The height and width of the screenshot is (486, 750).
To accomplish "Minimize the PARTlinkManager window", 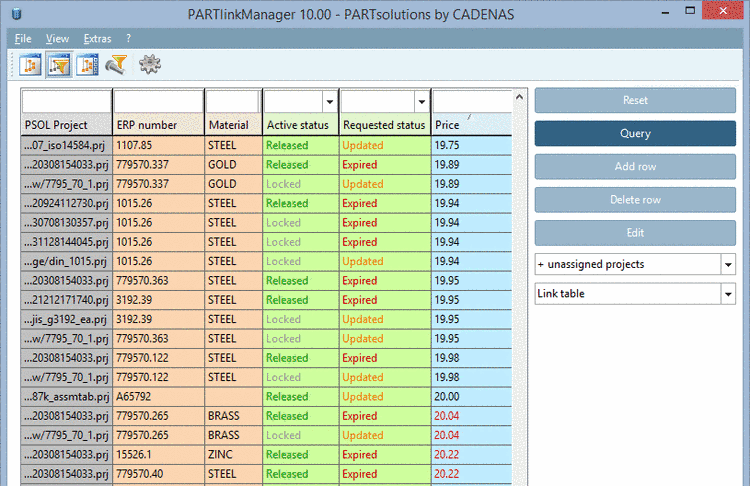I will (665, 12).
